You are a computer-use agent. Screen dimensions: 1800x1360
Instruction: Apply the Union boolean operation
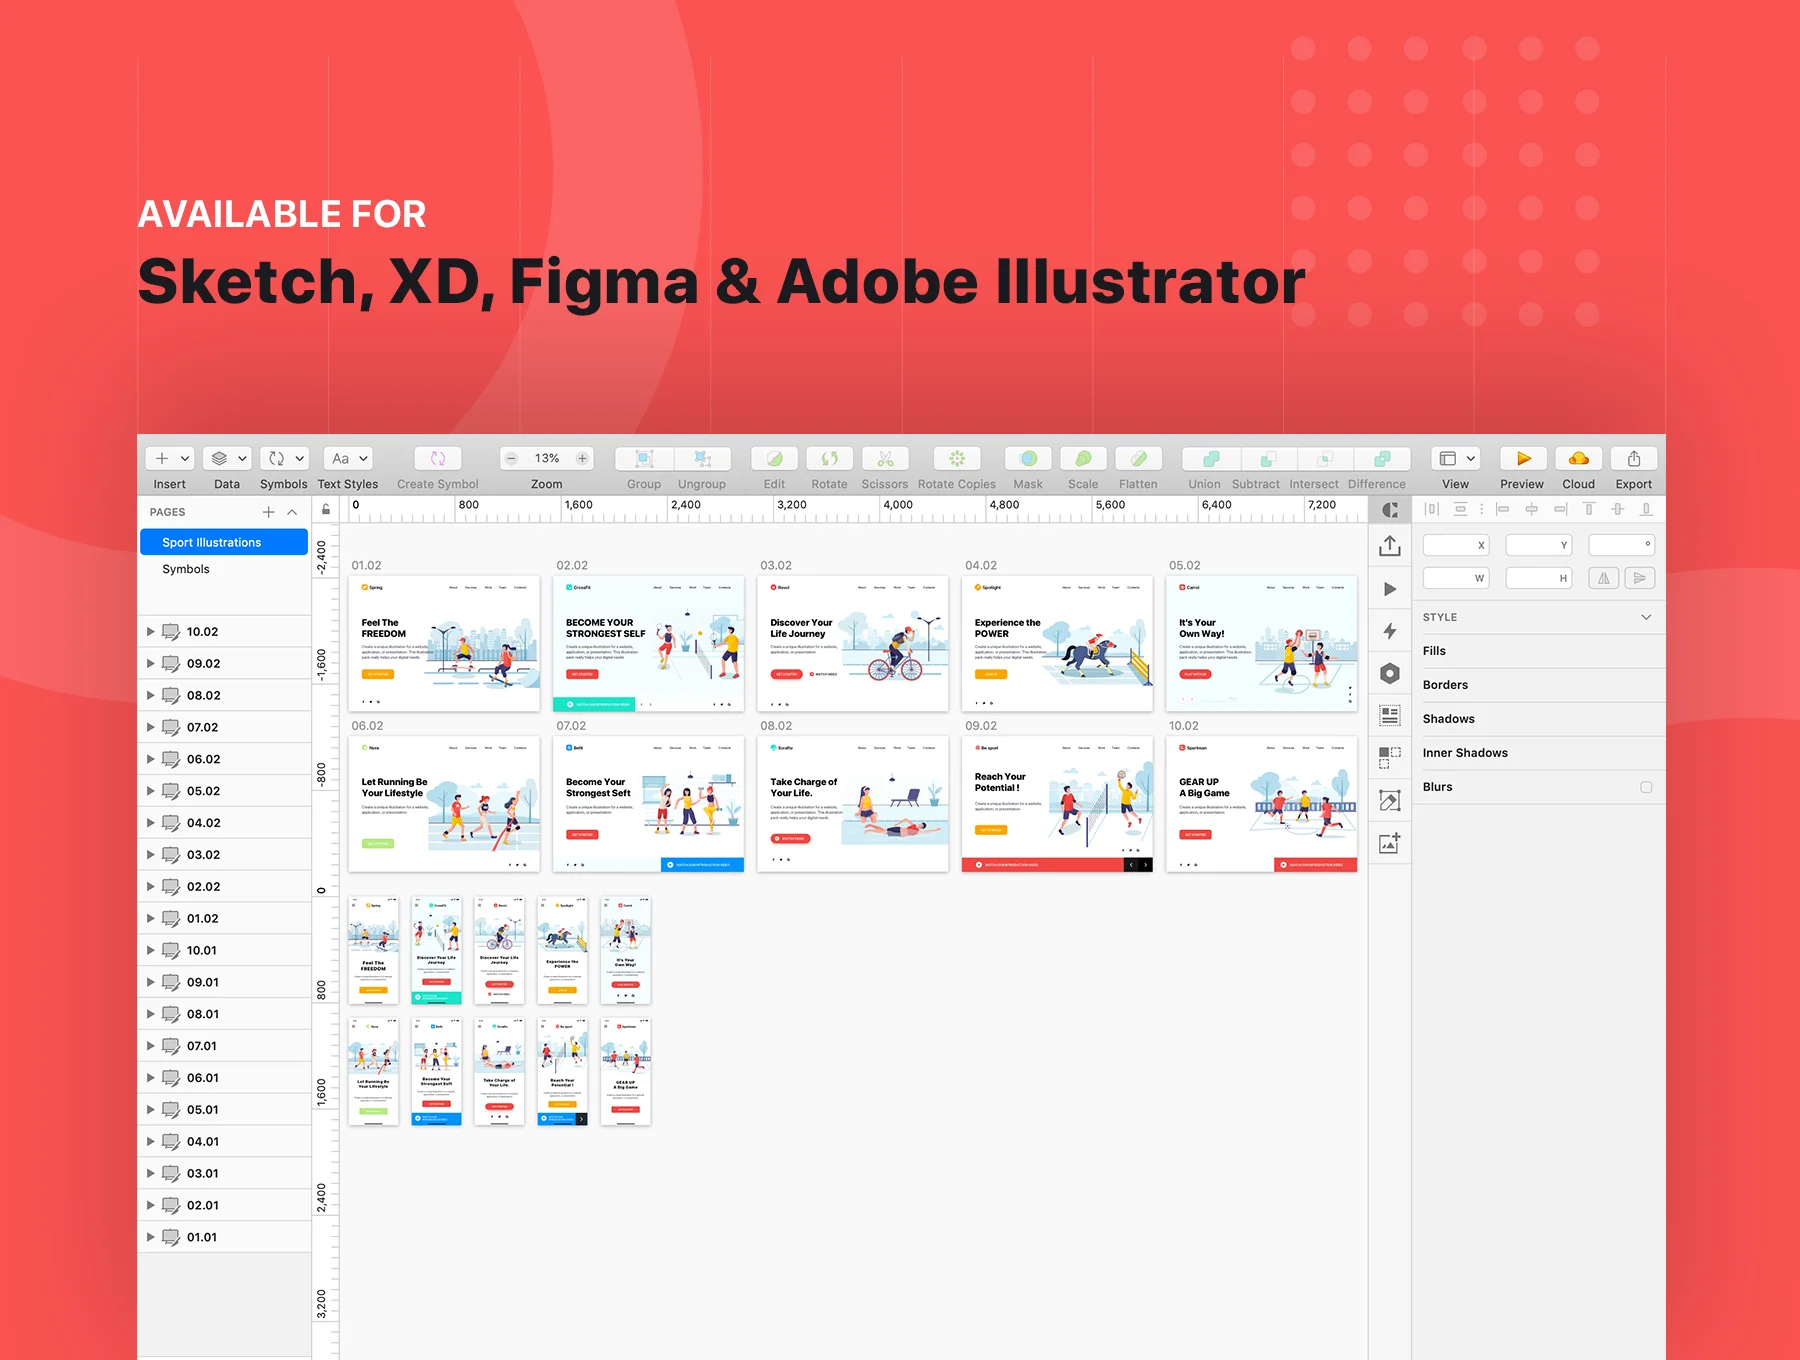1211,458
